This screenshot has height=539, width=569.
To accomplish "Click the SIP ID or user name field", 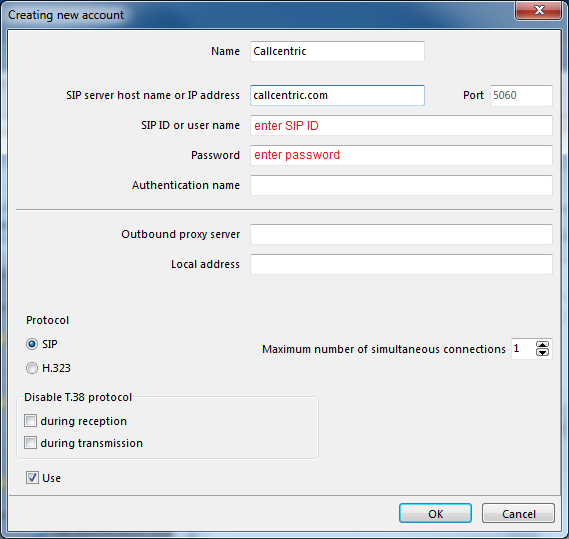I will click(401, 126).
